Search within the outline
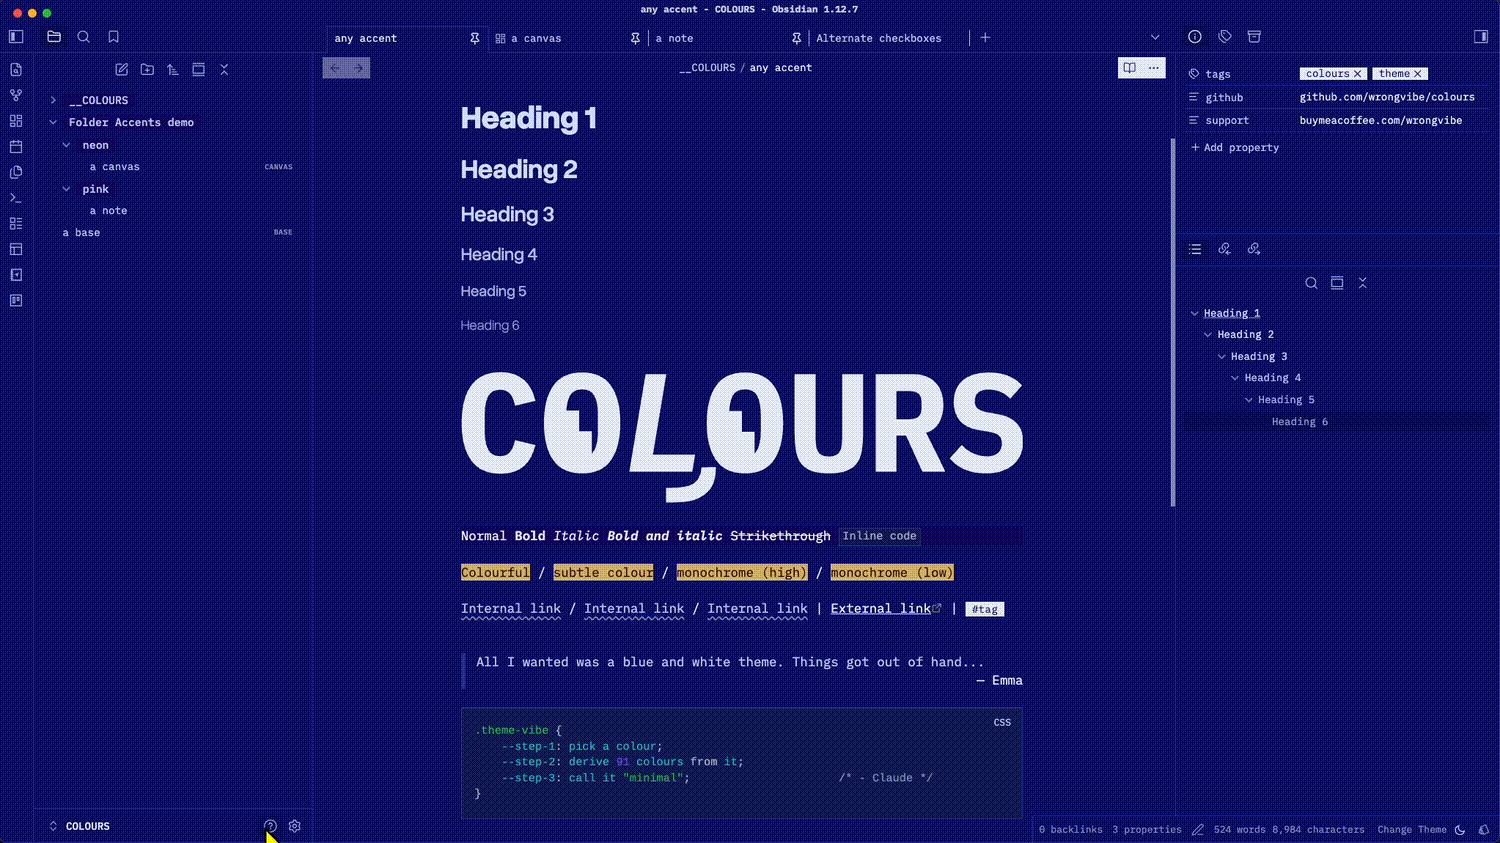Image resolution: width=1500 pixels, height=843 pixels. coord(1311,283)
